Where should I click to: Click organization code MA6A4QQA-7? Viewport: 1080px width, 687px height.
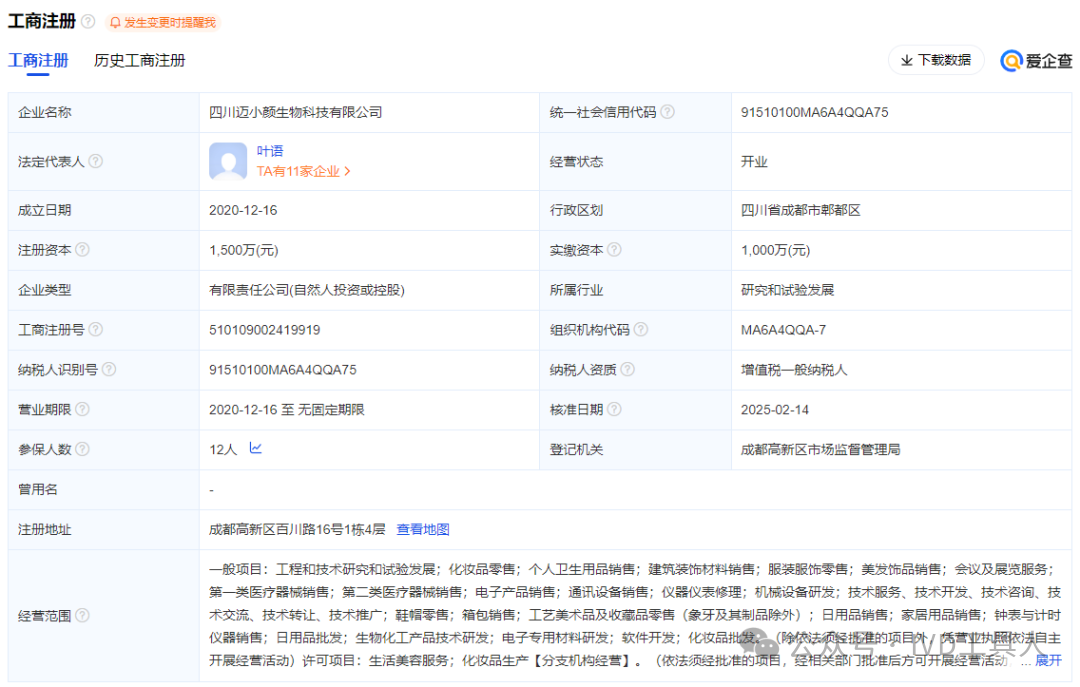(783, 330)
